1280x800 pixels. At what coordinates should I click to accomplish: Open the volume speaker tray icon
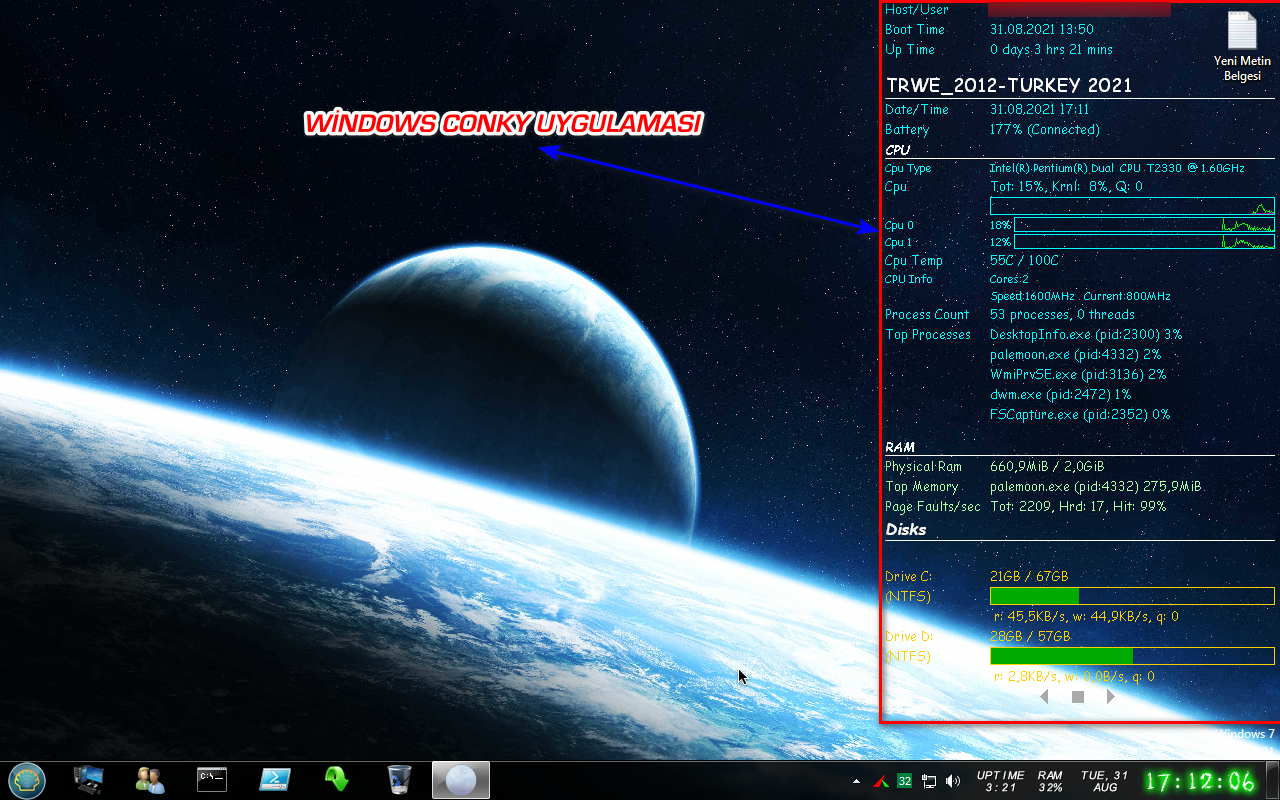(953, 781)
